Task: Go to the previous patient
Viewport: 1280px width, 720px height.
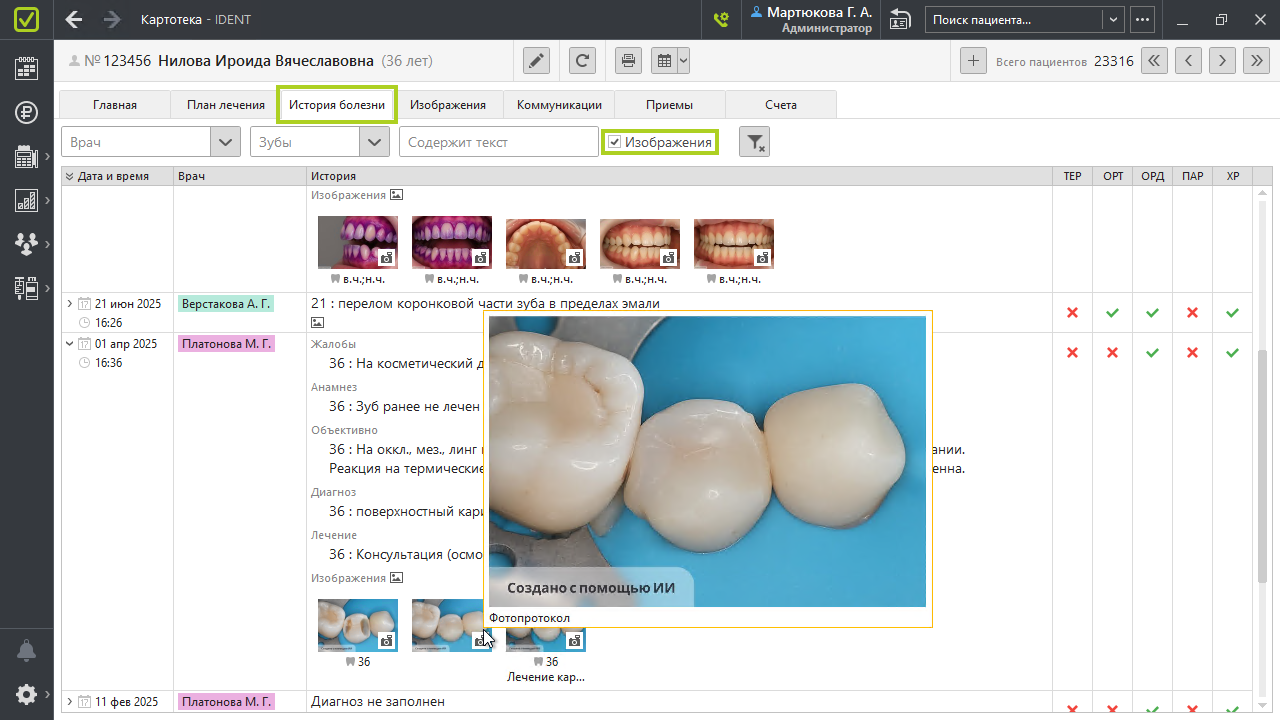Action: pos(1188,61)
